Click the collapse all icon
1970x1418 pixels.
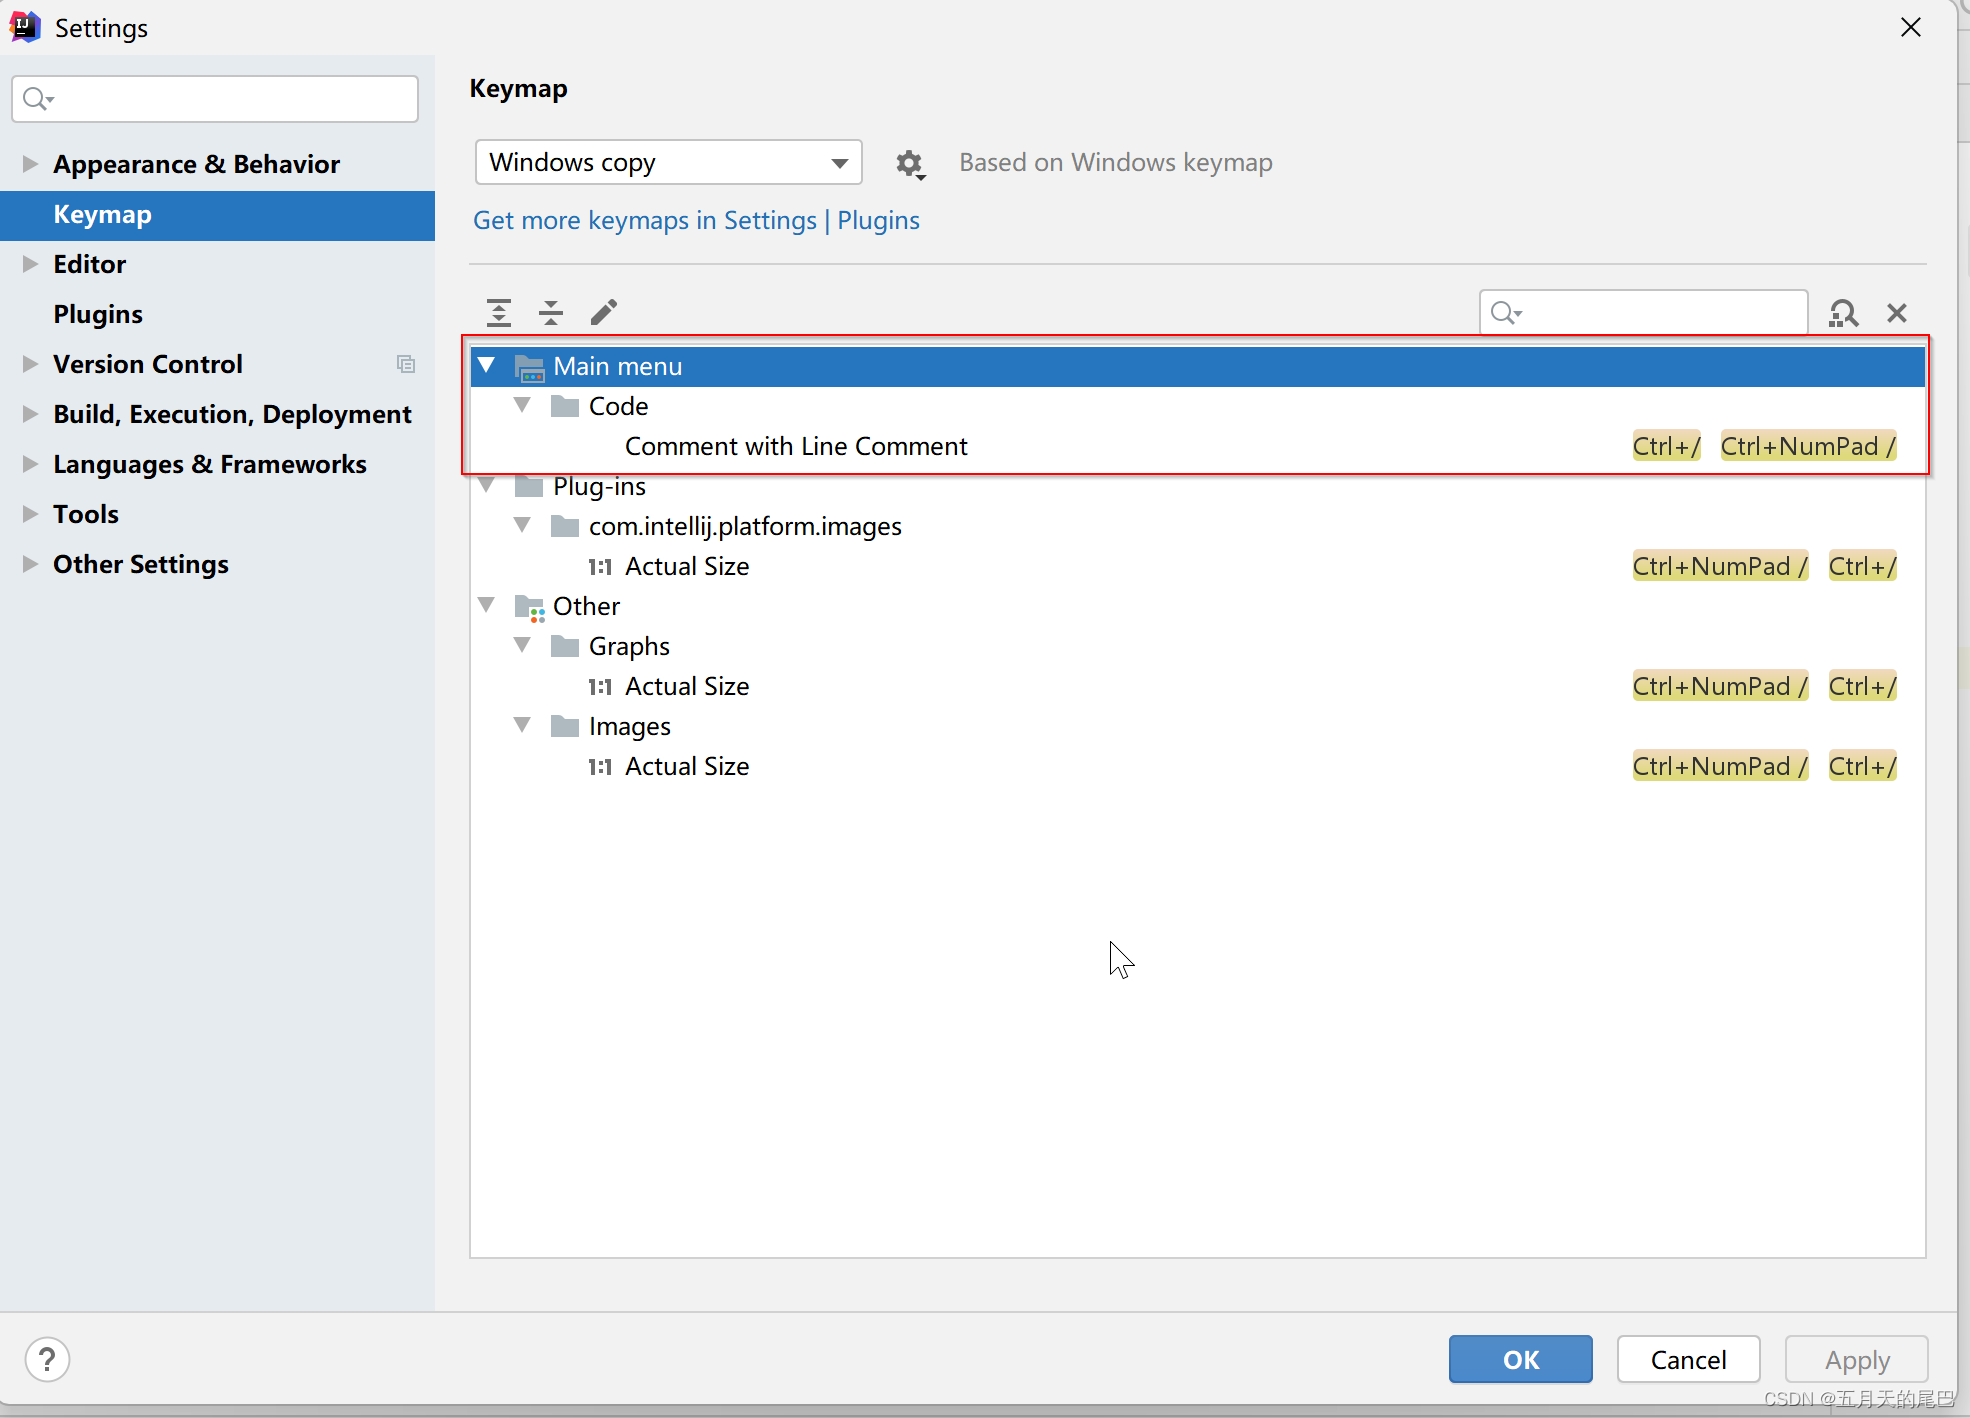551,312
